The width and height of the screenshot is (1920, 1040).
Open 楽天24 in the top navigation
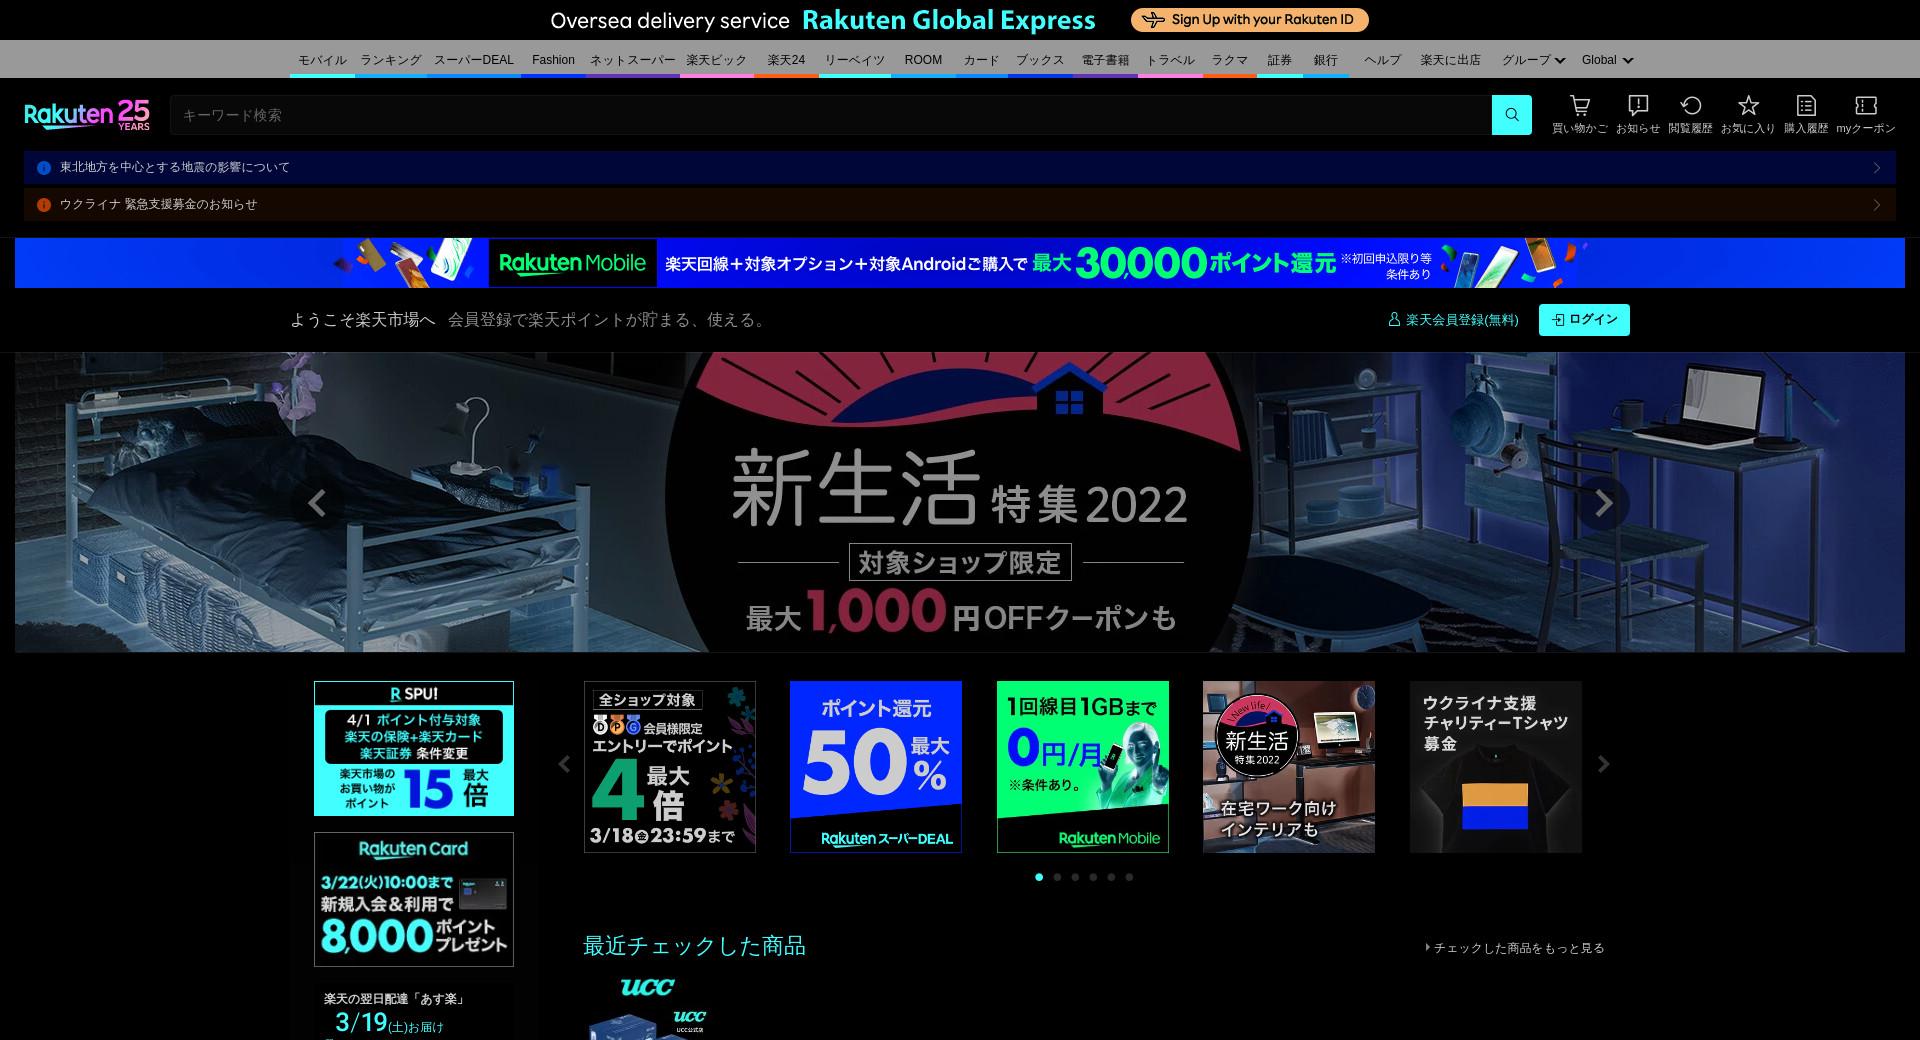[786, 60]
